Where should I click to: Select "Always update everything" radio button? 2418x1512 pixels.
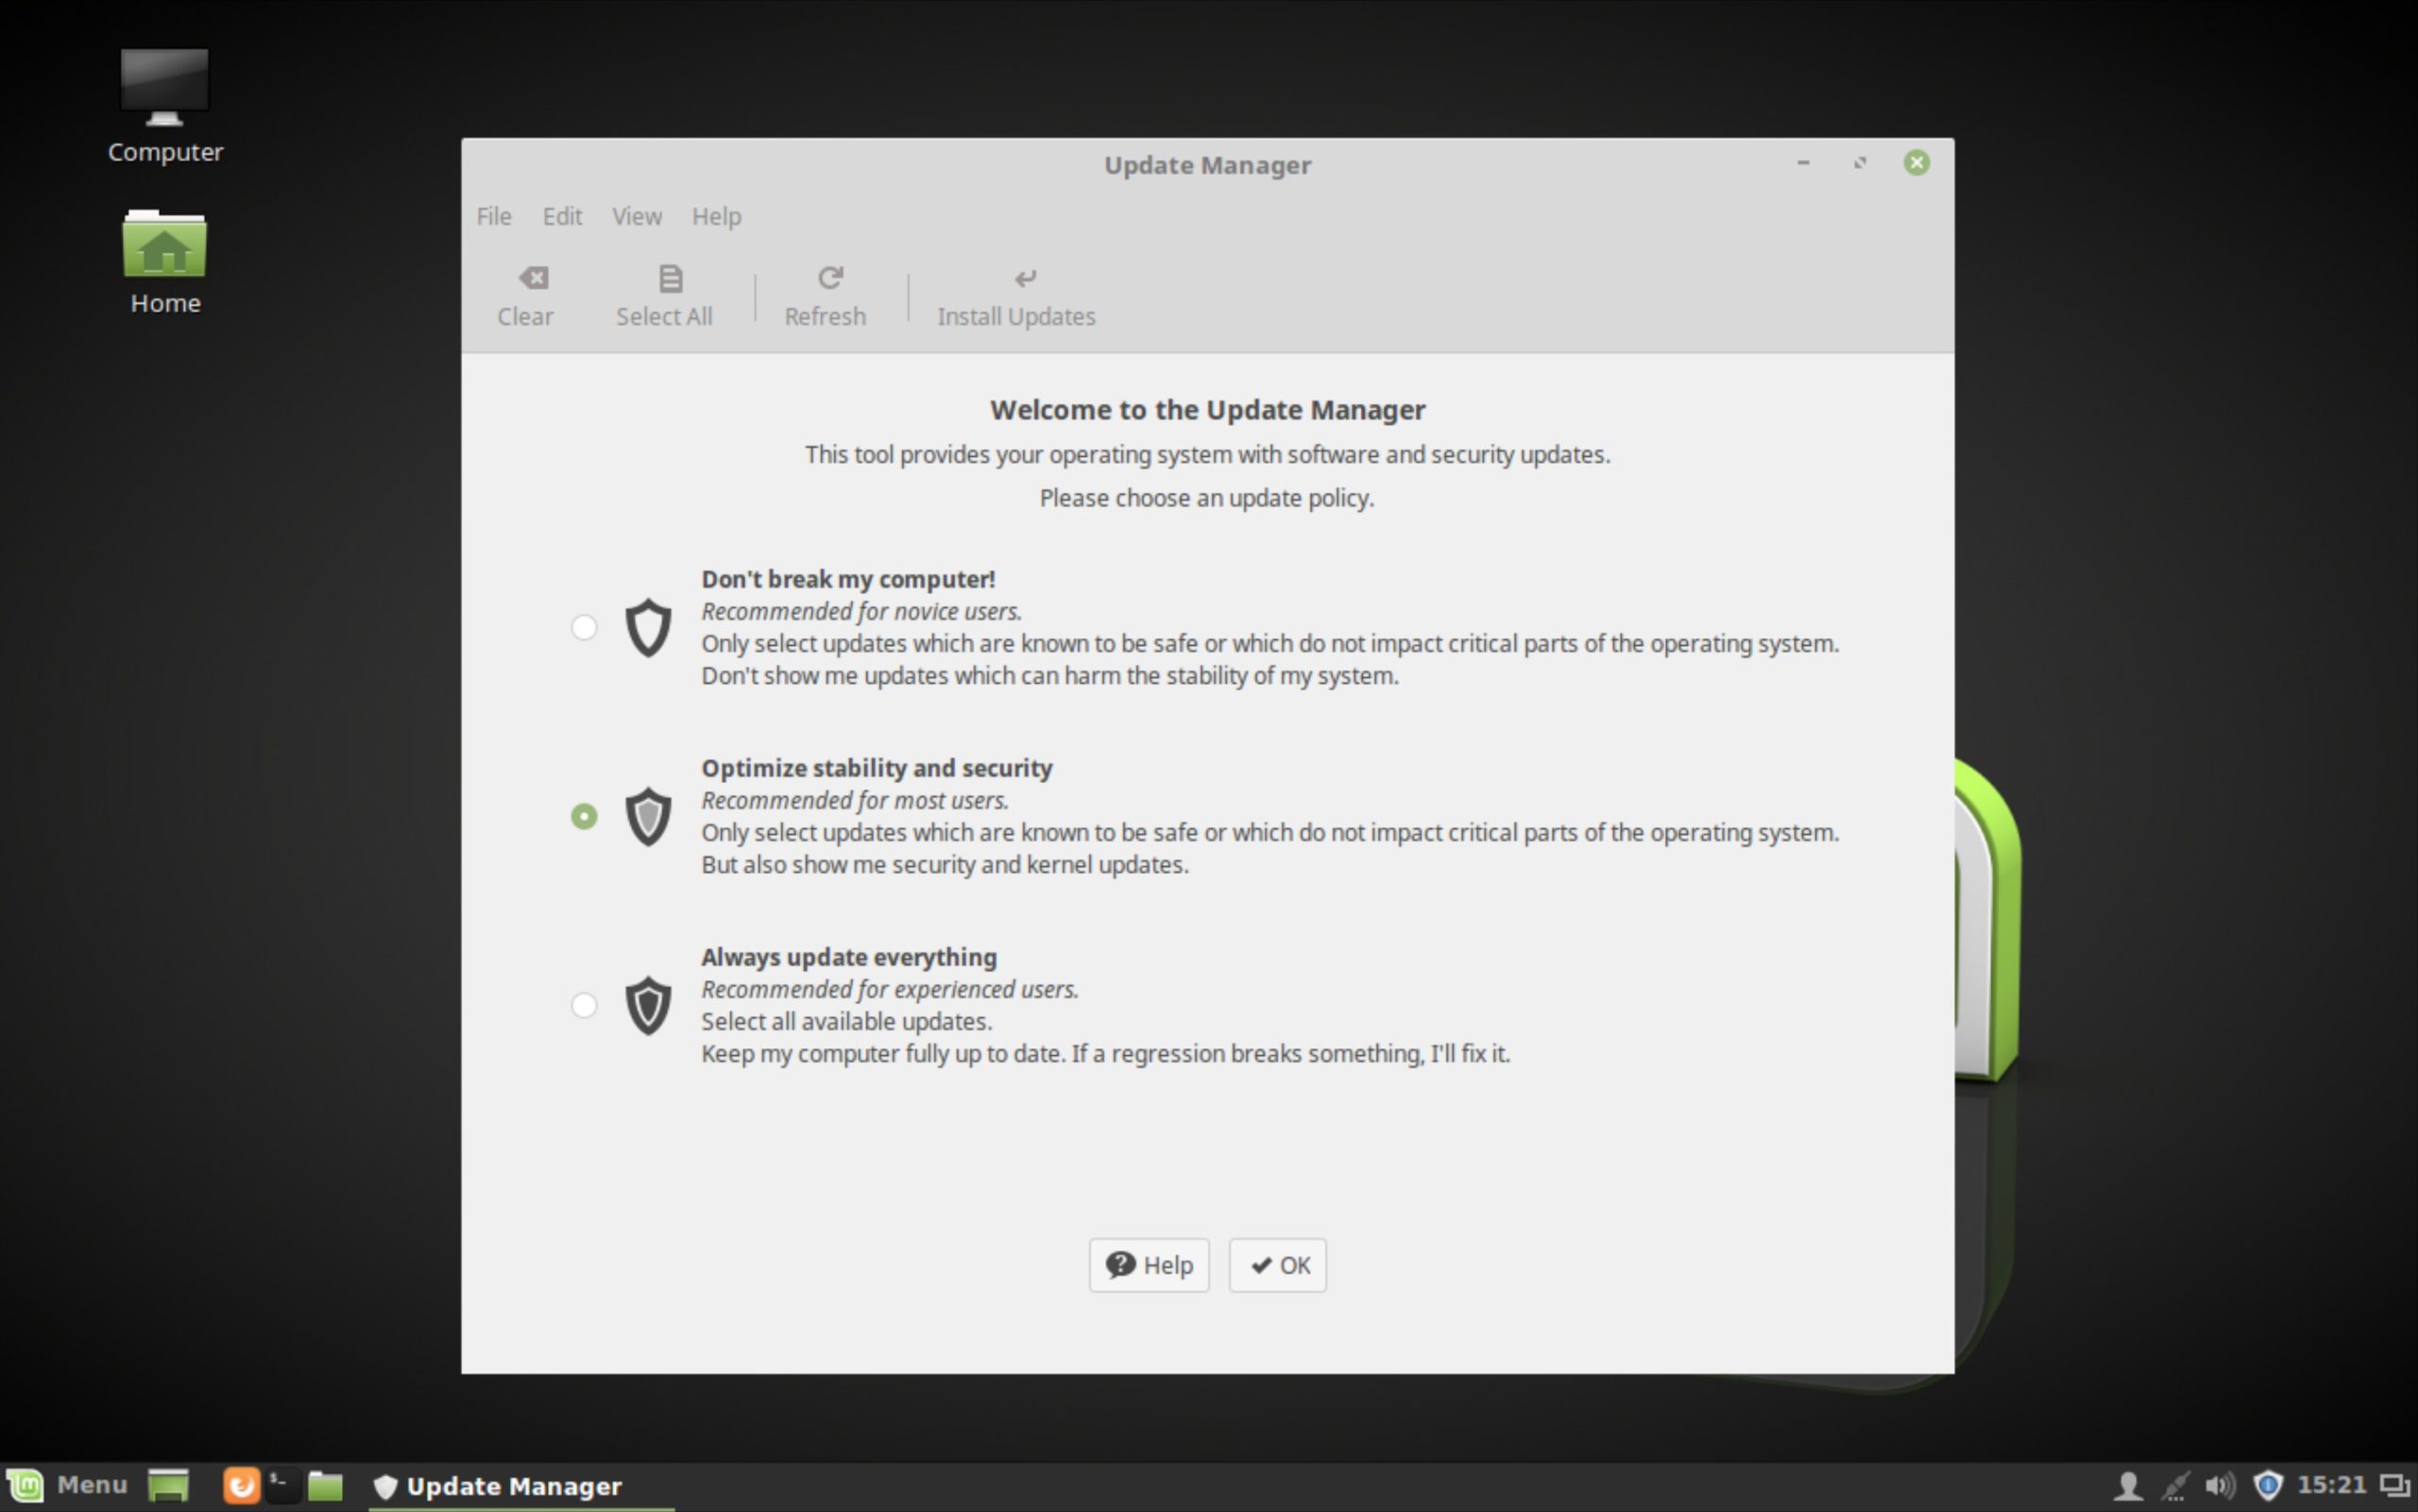pos(584,1005)
